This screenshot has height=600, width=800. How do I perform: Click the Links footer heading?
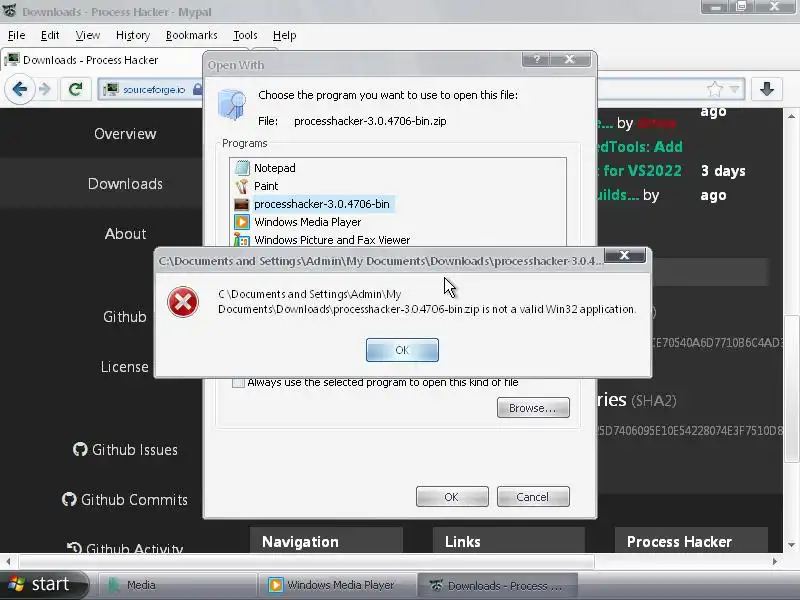(462, 541)
